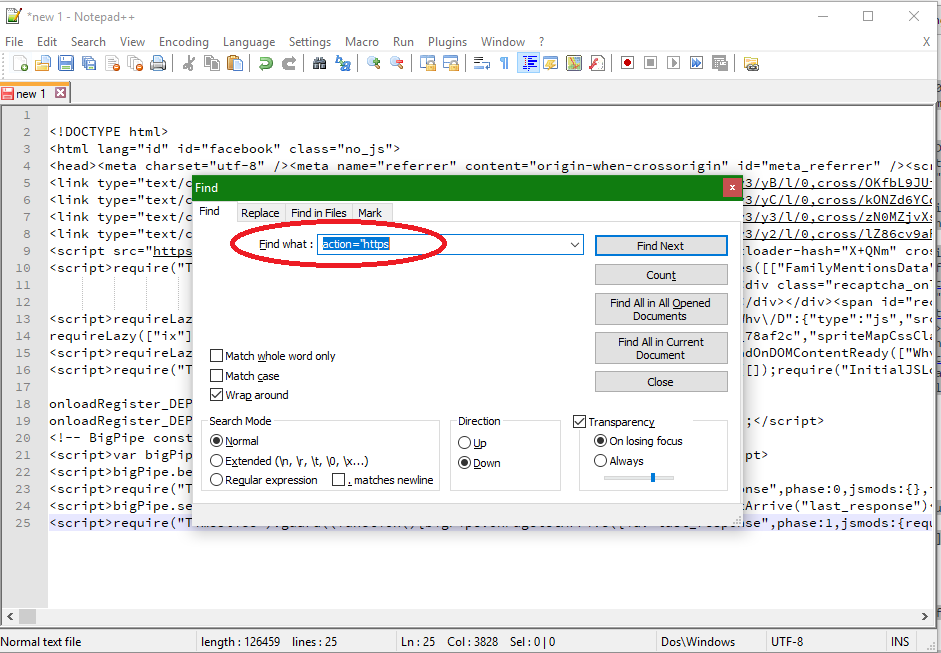Screen dimensions: 941x653
Task: Close the 'new 1' document tab
Action: click(60, 93)
